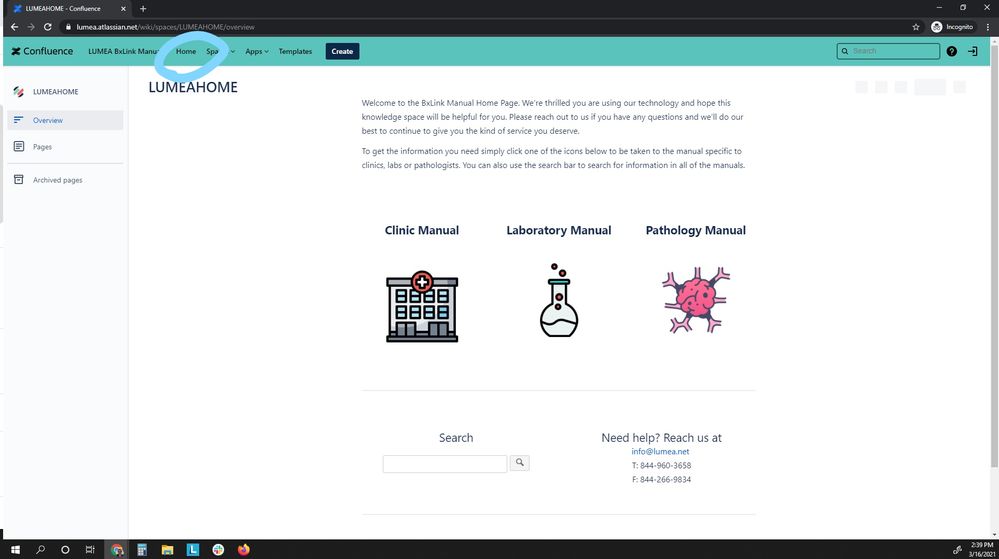Open the blue L app in taskbar

pyautogui.click(x=192, y=549)
